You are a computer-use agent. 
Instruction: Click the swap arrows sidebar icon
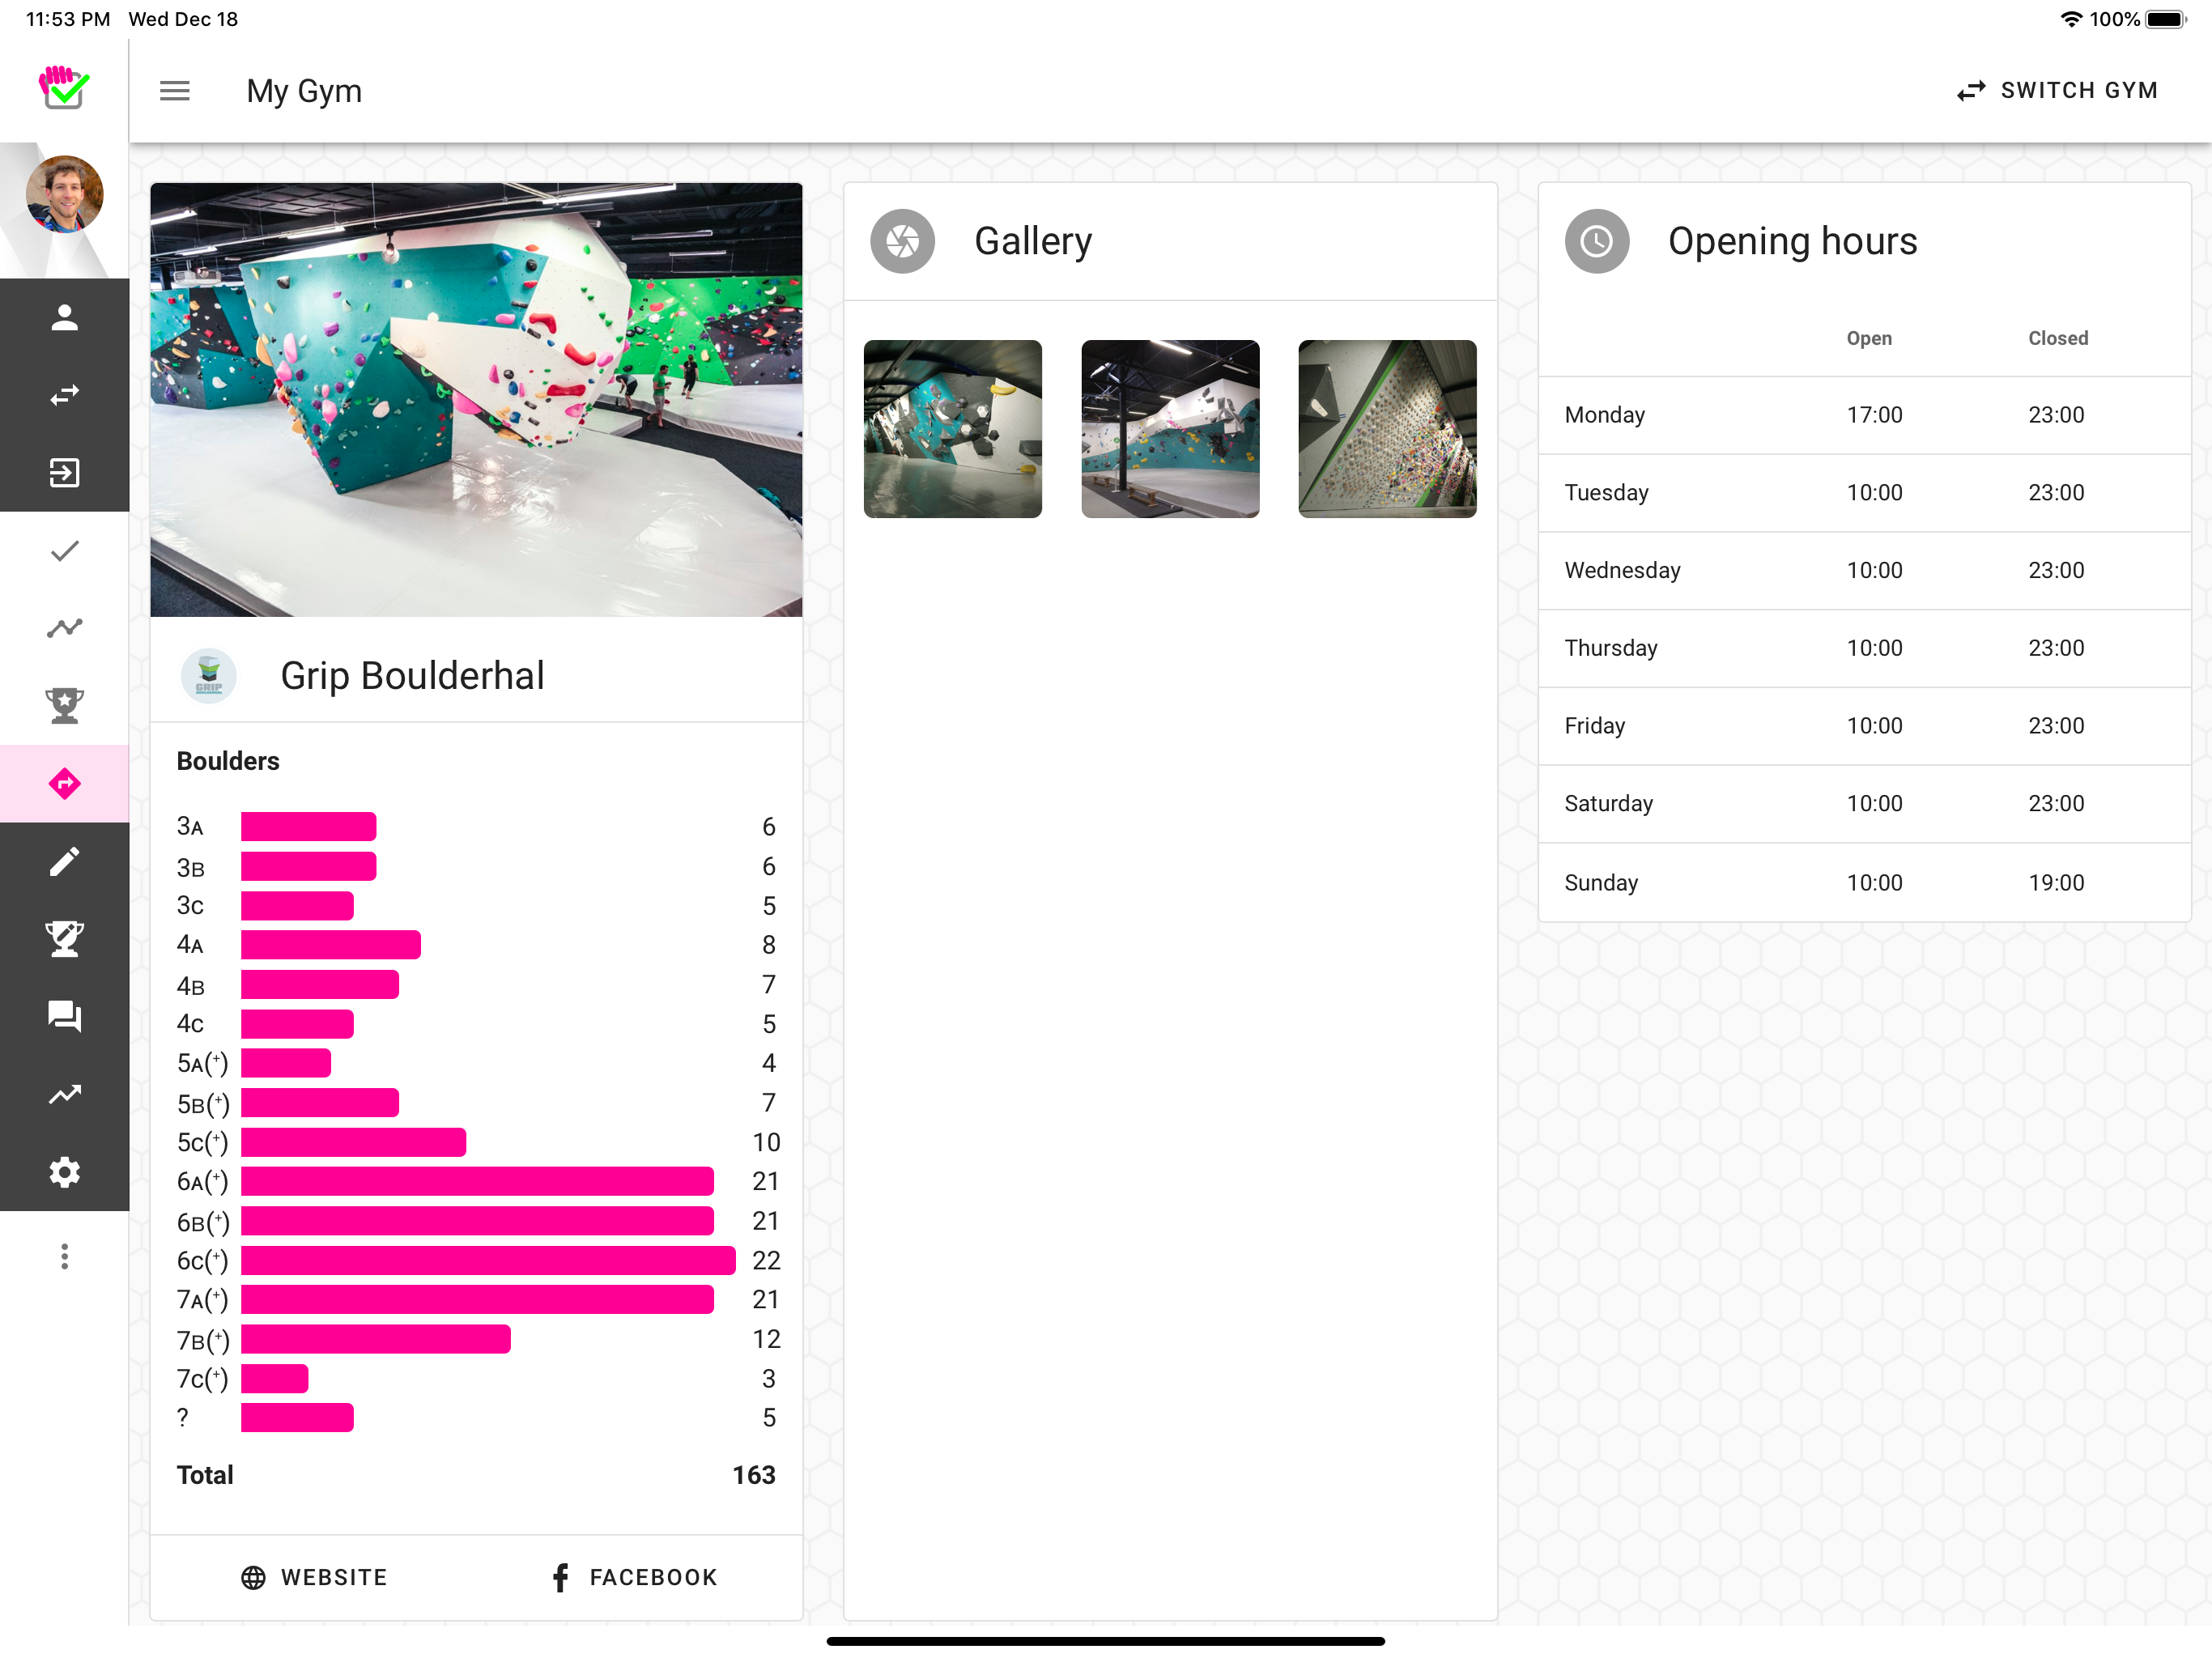[64, 395]
